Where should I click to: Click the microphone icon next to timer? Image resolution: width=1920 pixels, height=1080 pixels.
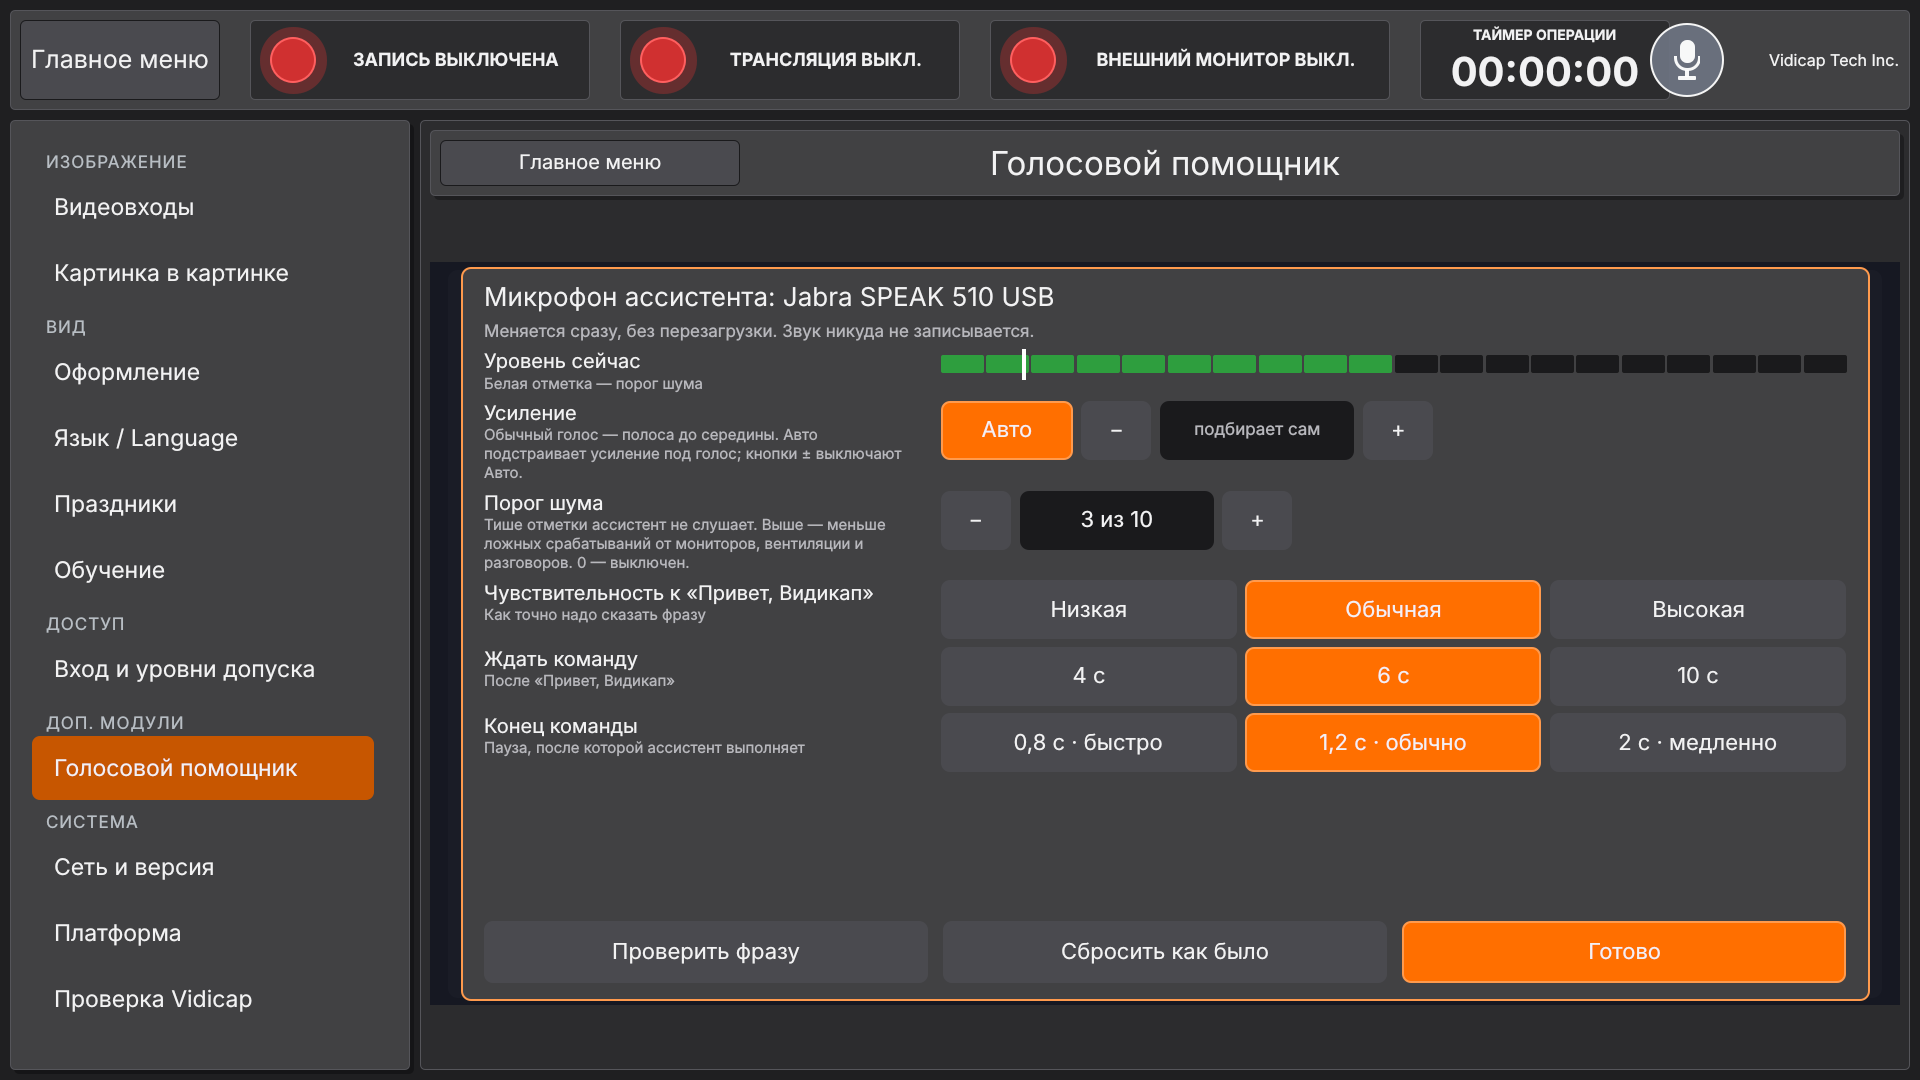coord(1686,60)
